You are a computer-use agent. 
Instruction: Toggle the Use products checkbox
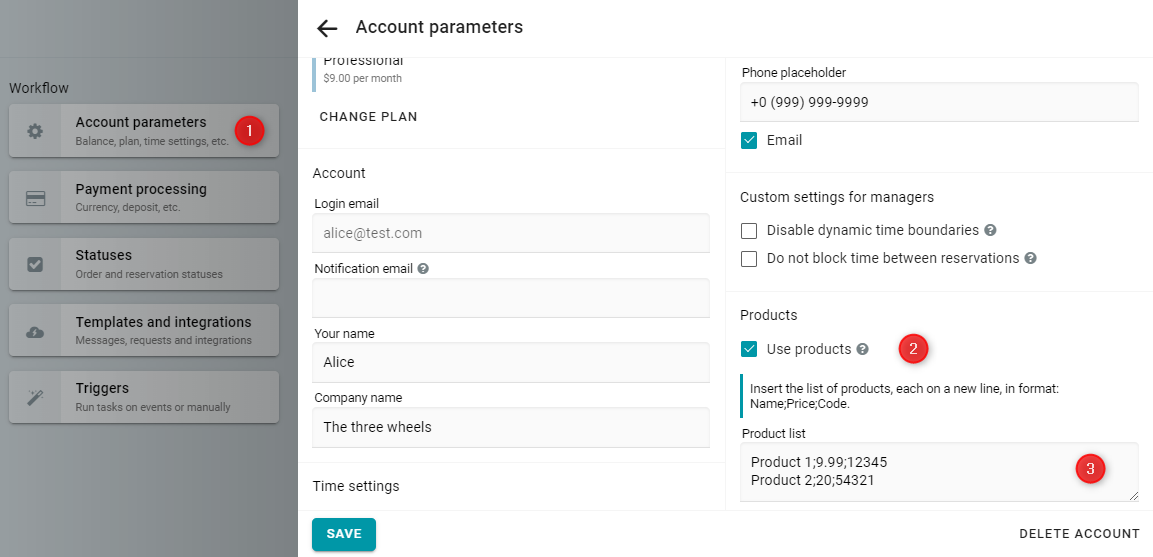tap(749, 349)
